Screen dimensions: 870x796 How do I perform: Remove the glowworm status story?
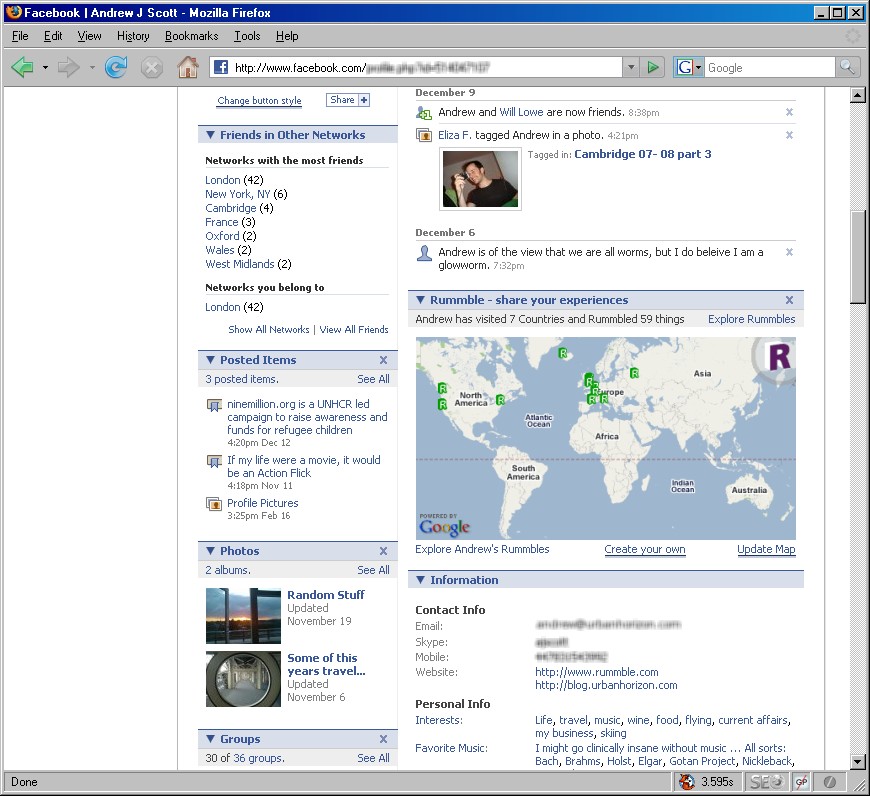coord(789,252)
